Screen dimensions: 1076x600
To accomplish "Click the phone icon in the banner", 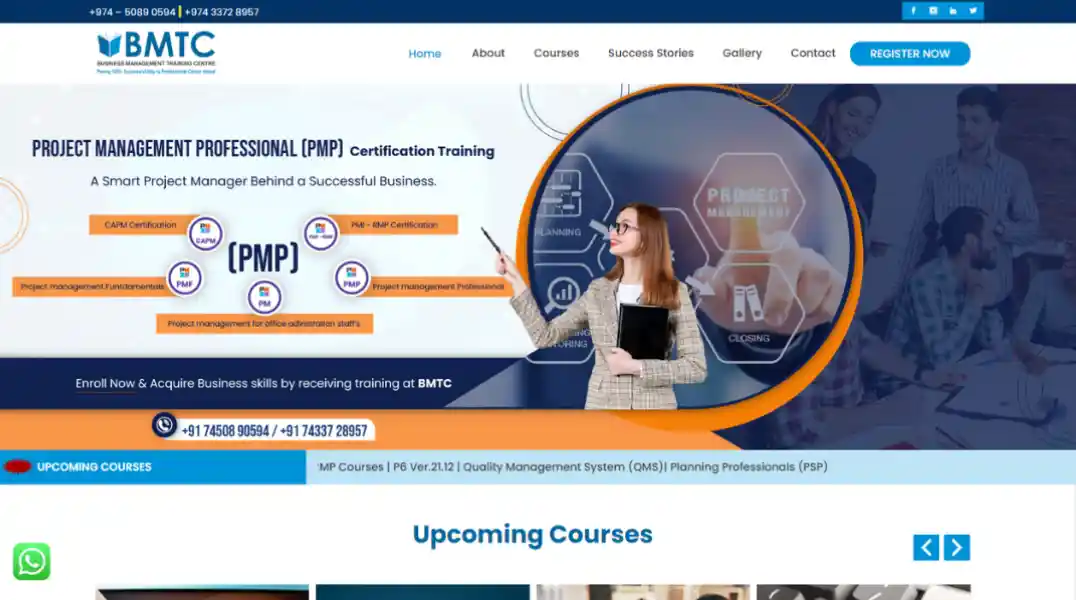I will tap(164, 425).
